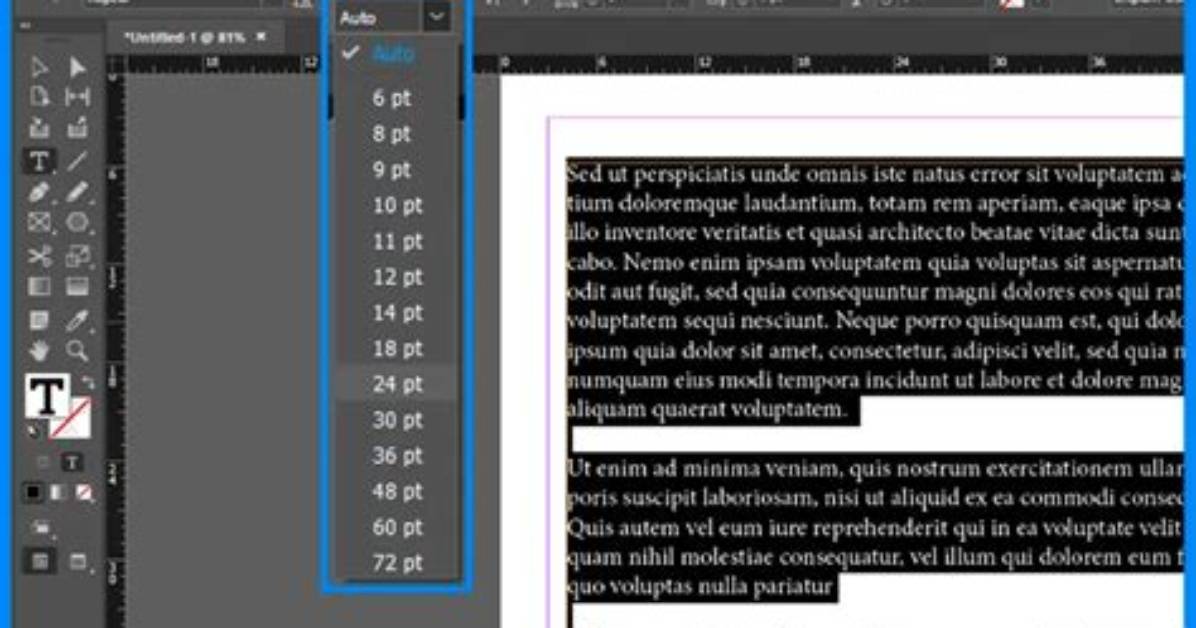Select the Note tool

[x=39, y=320]
